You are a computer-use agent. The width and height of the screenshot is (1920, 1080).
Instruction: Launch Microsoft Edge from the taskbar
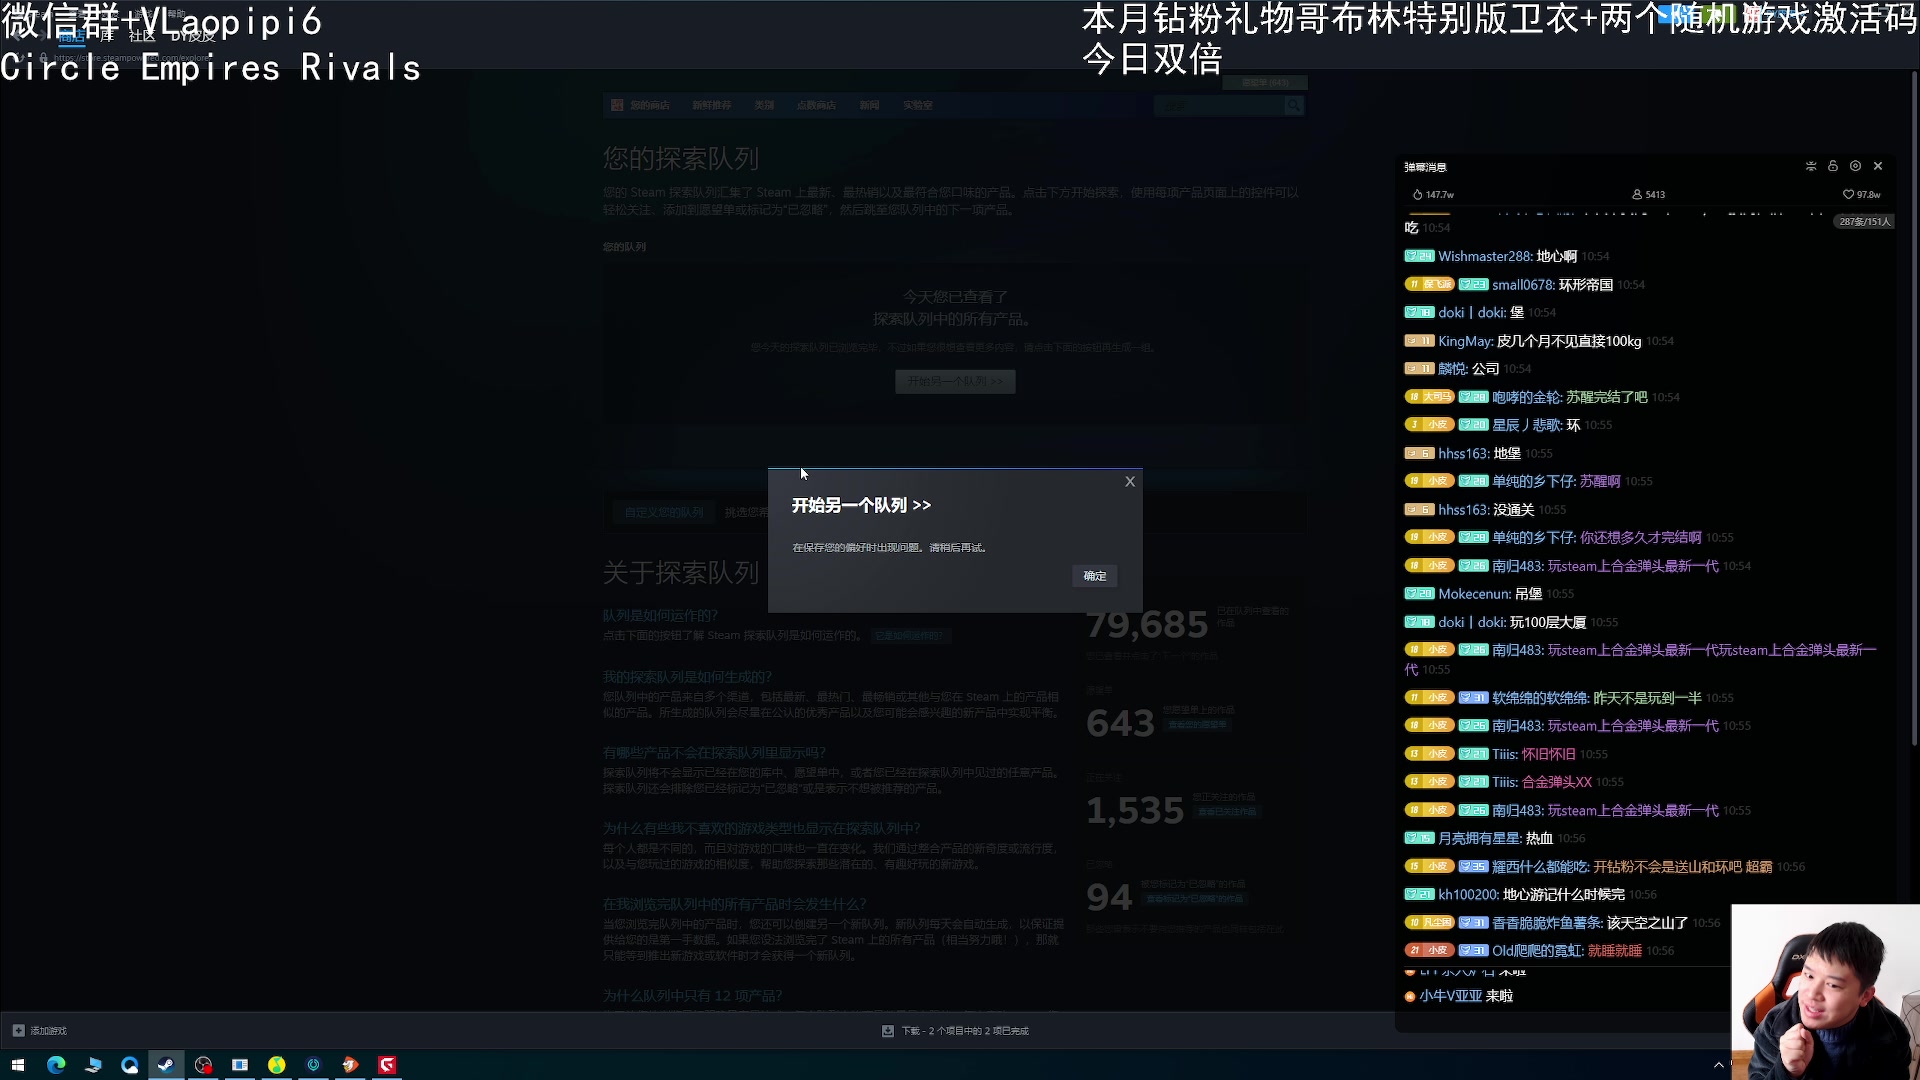click(x=56, y=1065)
